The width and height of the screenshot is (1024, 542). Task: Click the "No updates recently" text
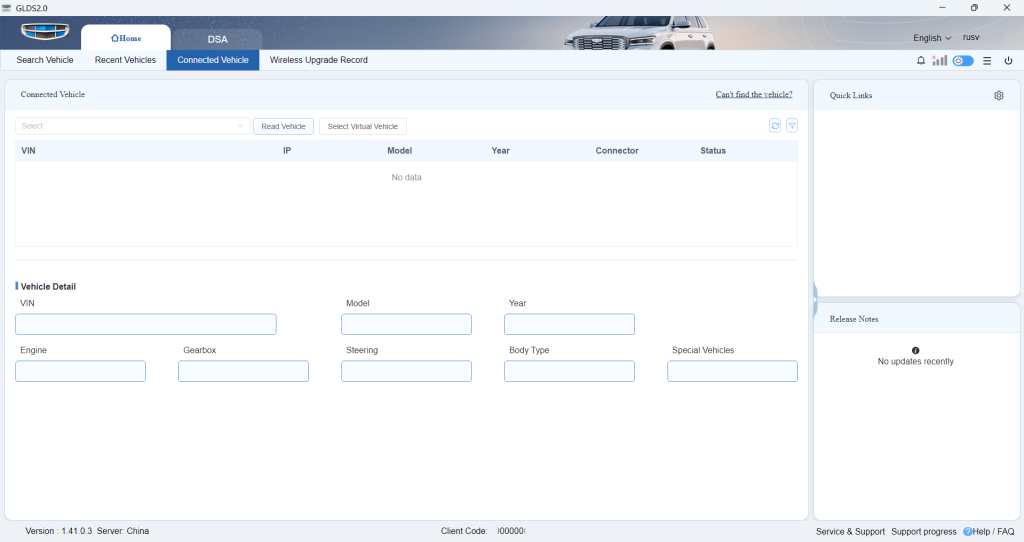[x=916, y=362]
